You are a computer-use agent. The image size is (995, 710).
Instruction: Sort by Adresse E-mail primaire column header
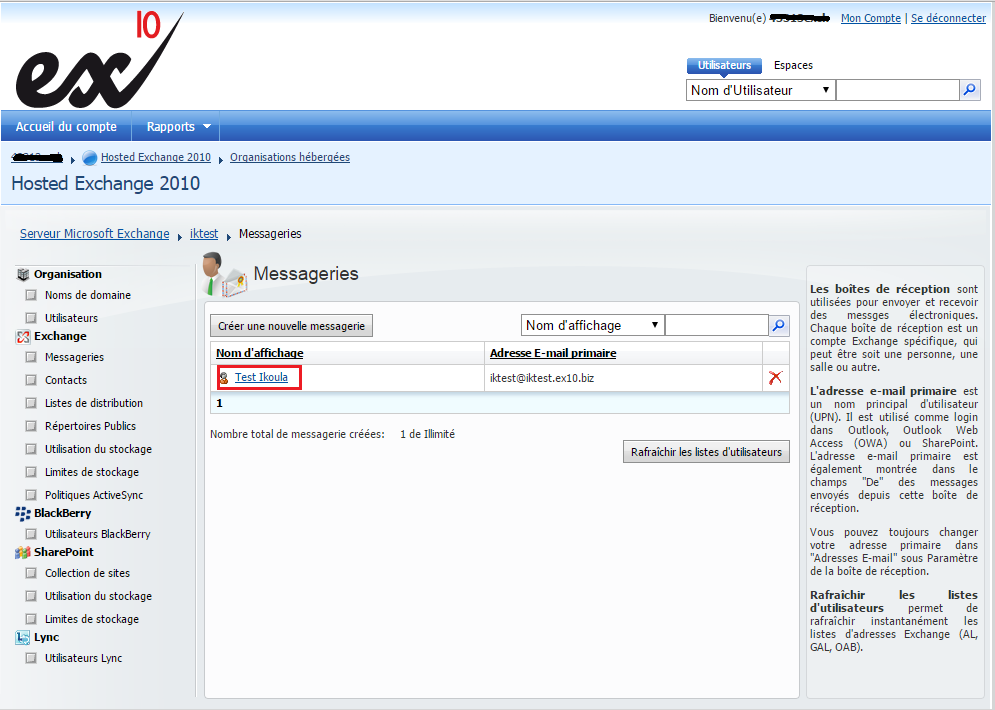(x=553, y=353)
